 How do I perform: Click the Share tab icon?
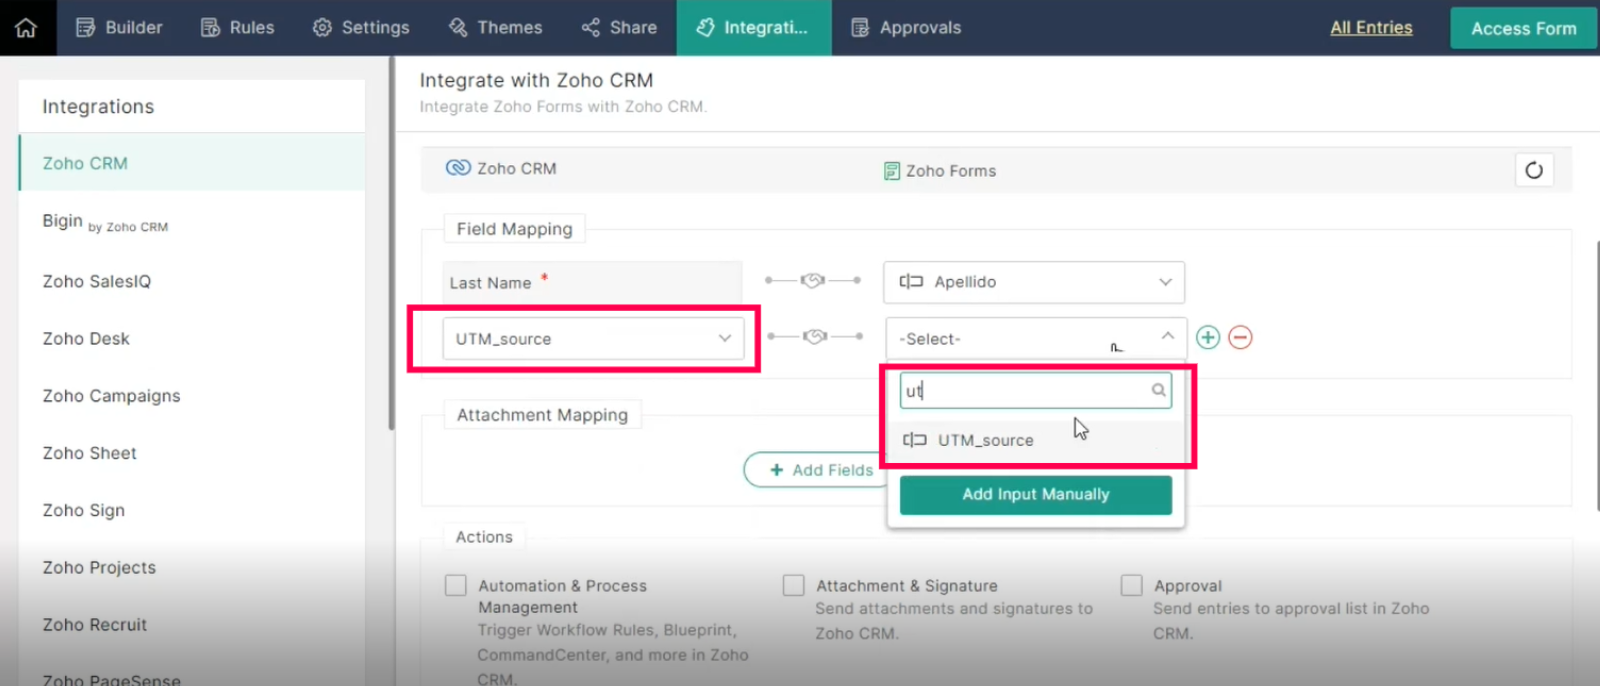pyautogui.click(x=591, y=28)
